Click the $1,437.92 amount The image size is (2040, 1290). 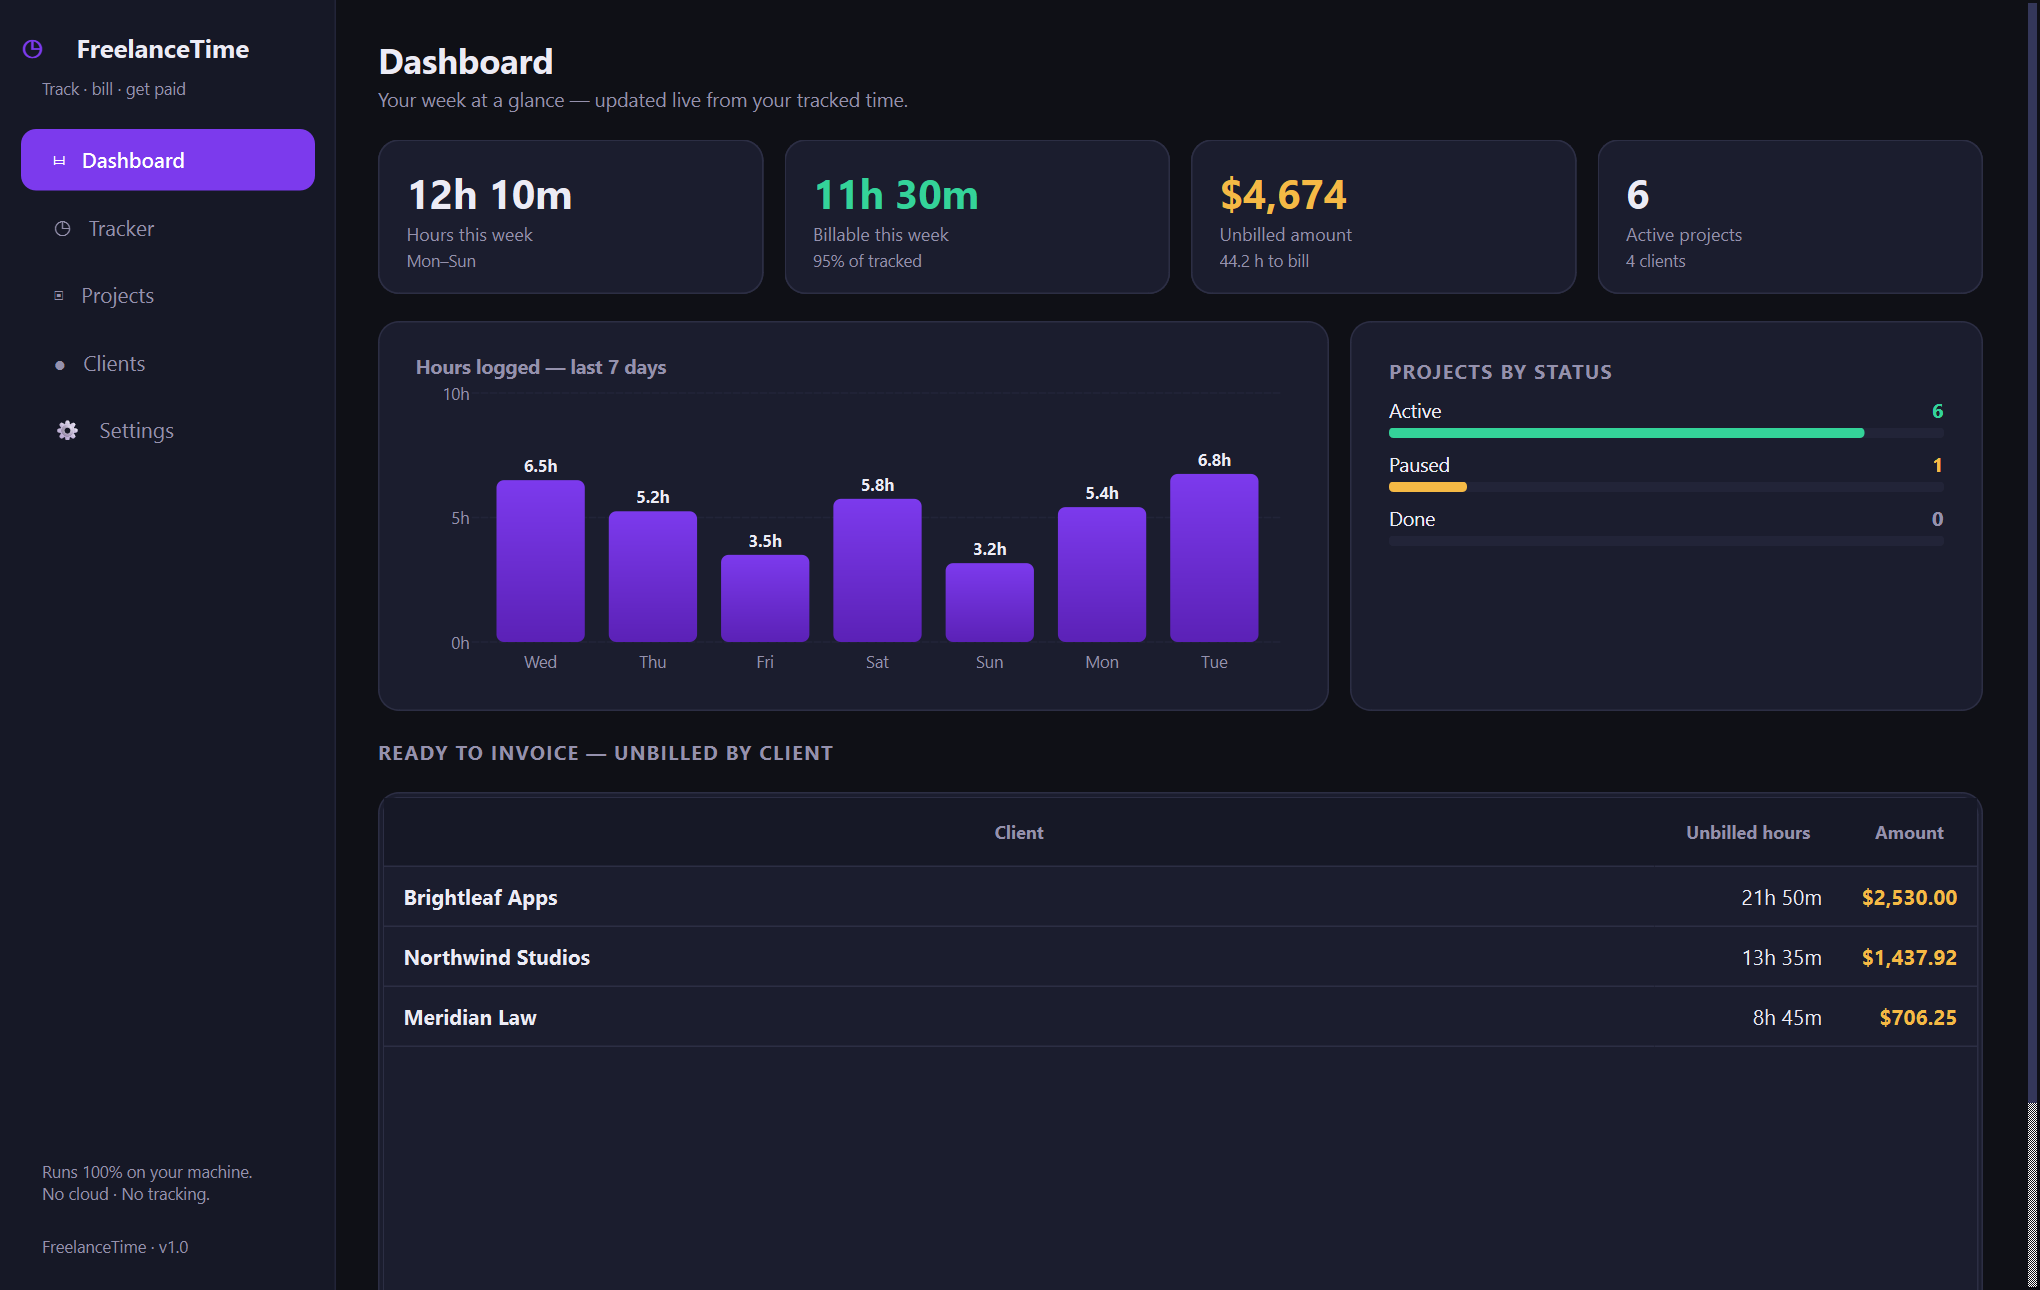1909,958
